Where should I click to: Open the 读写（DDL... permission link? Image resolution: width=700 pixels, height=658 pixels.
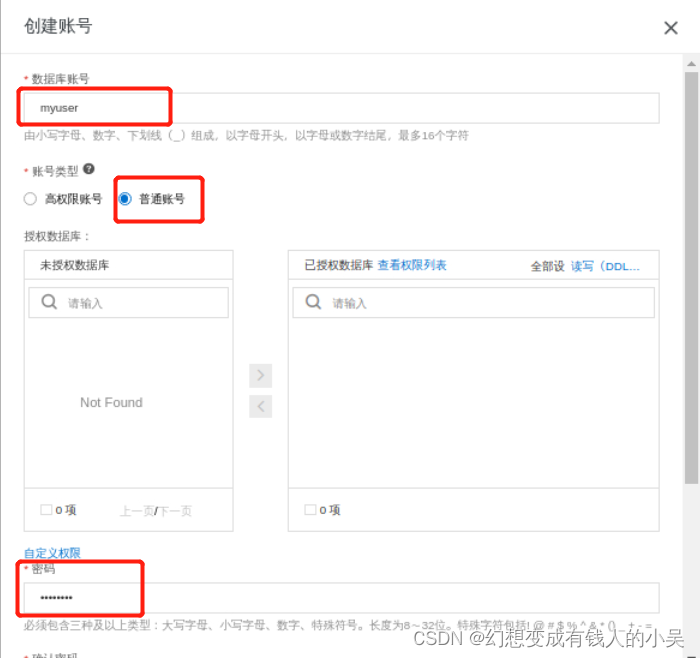605,267
